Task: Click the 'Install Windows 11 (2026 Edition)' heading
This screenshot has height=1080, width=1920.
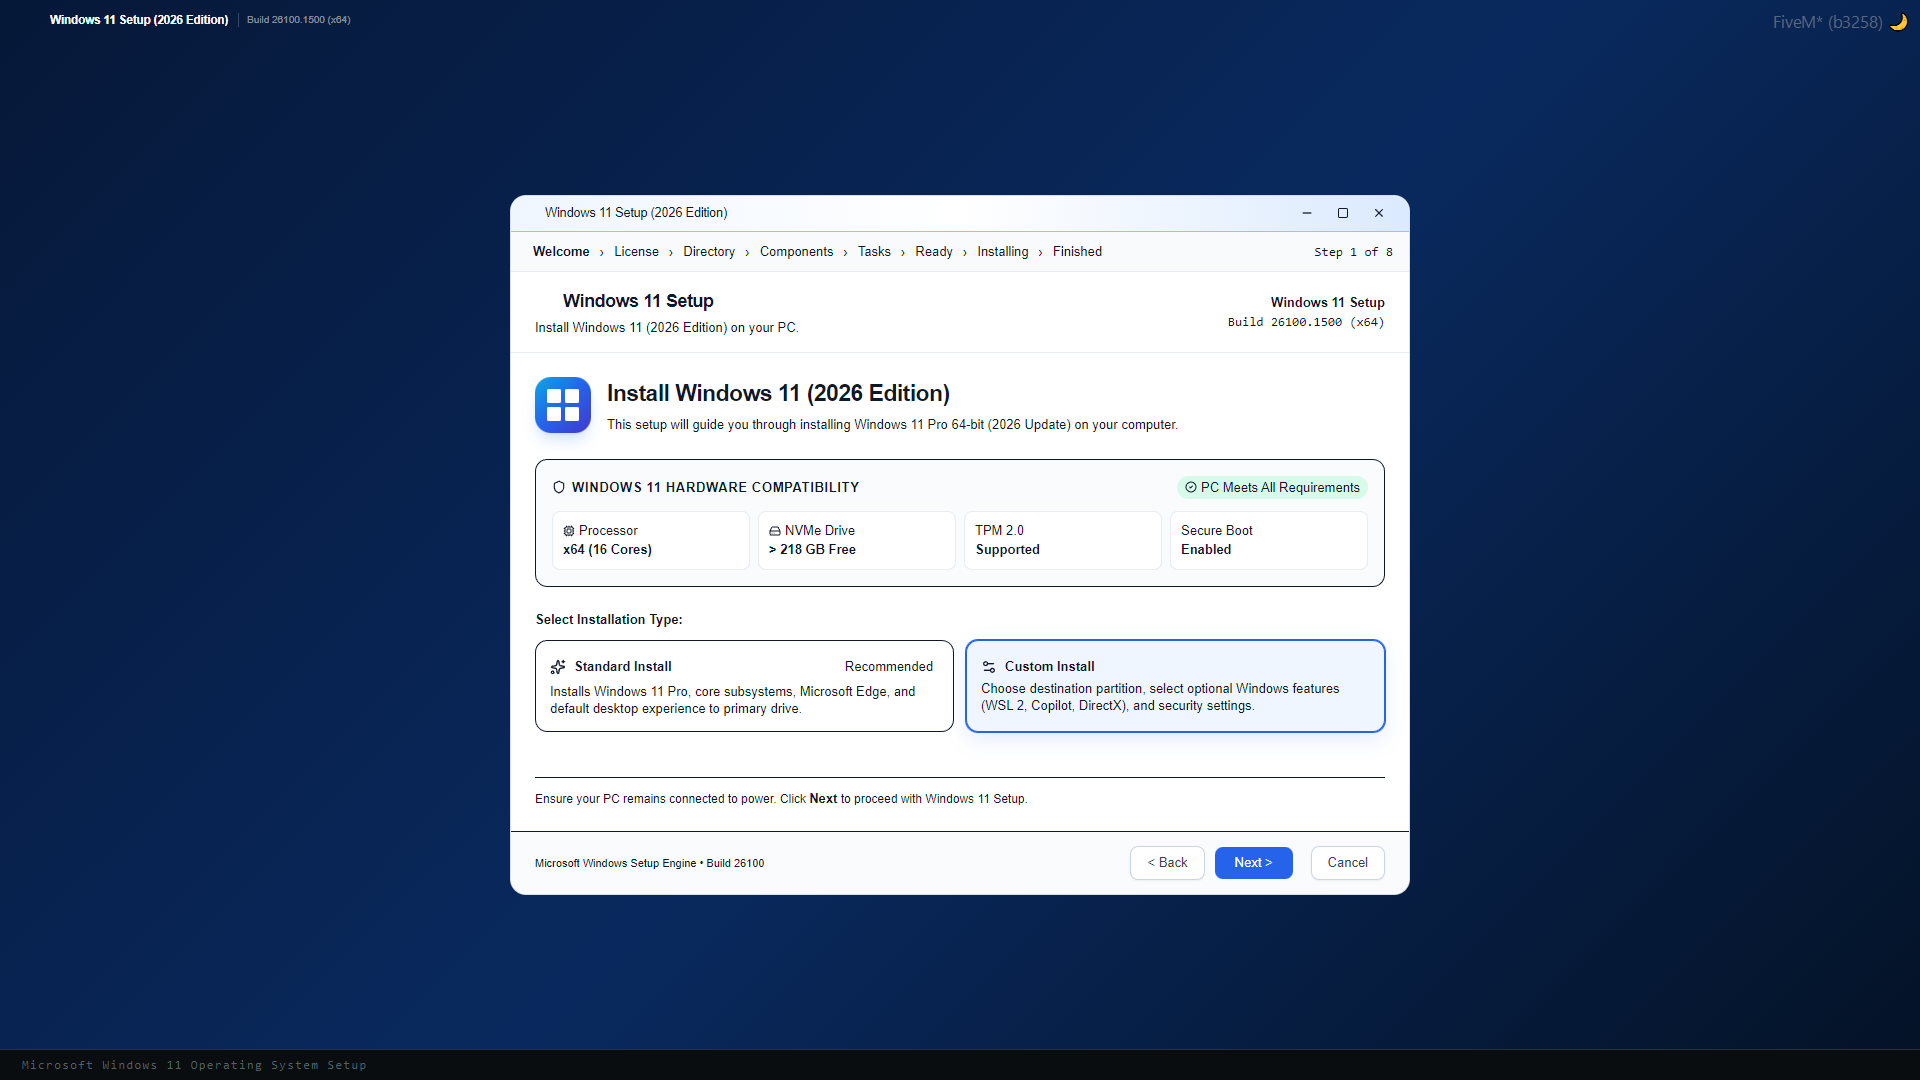Action: [x=778, y=393]
